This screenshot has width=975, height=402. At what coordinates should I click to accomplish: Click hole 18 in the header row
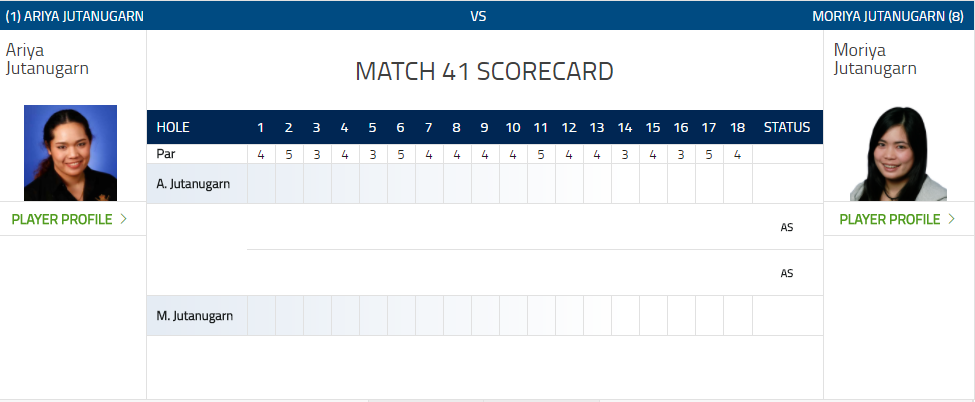coord(737,127)
